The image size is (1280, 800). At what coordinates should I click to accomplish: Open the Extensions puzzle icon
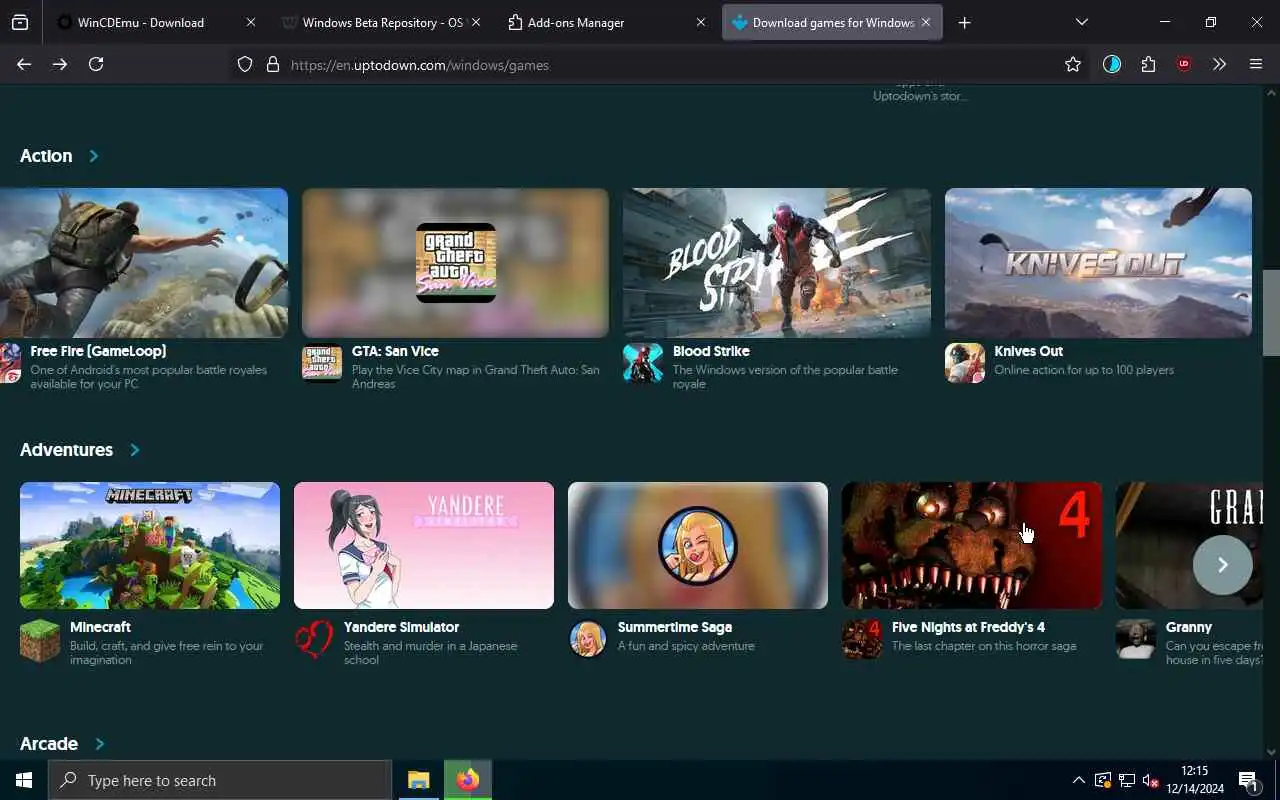point(1148,64)
